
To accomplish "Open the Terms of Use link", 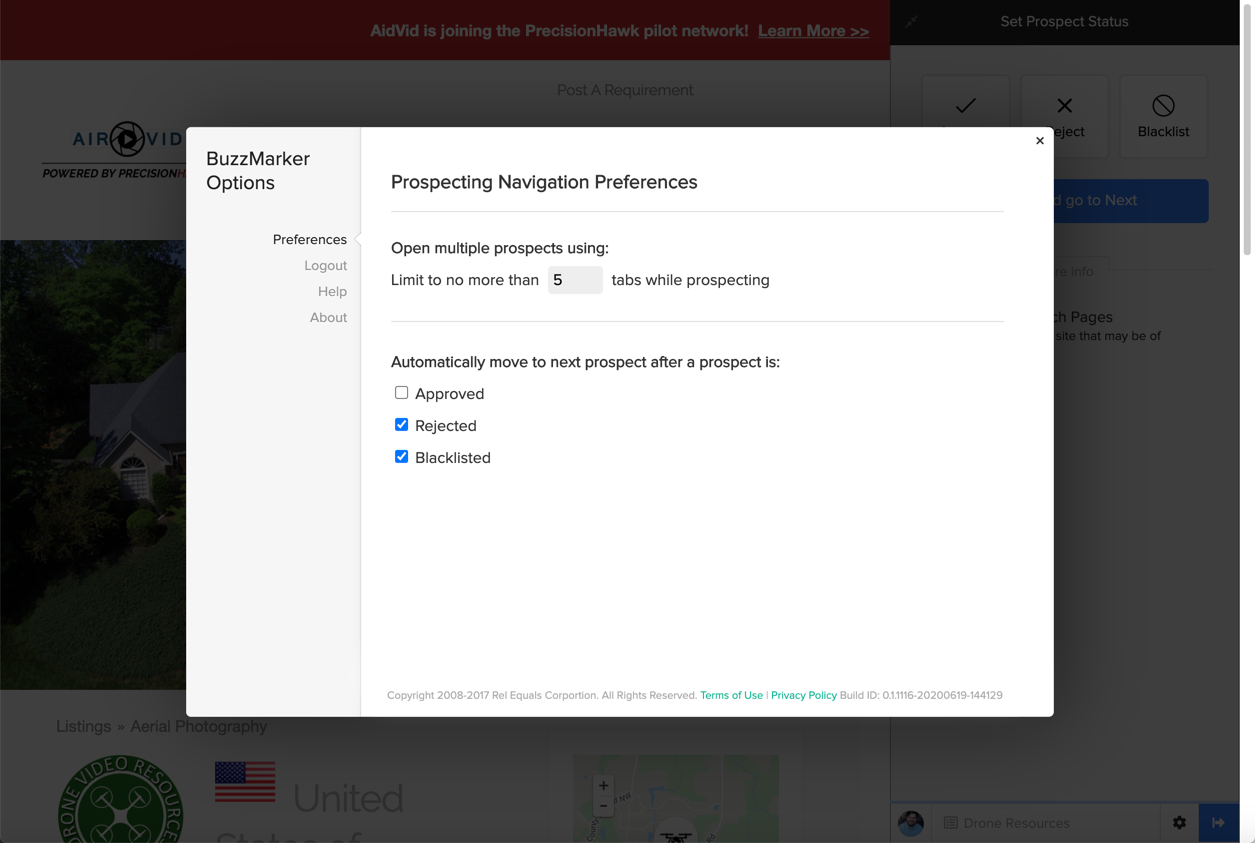I will pyautogui.click(x=731, y=695).
